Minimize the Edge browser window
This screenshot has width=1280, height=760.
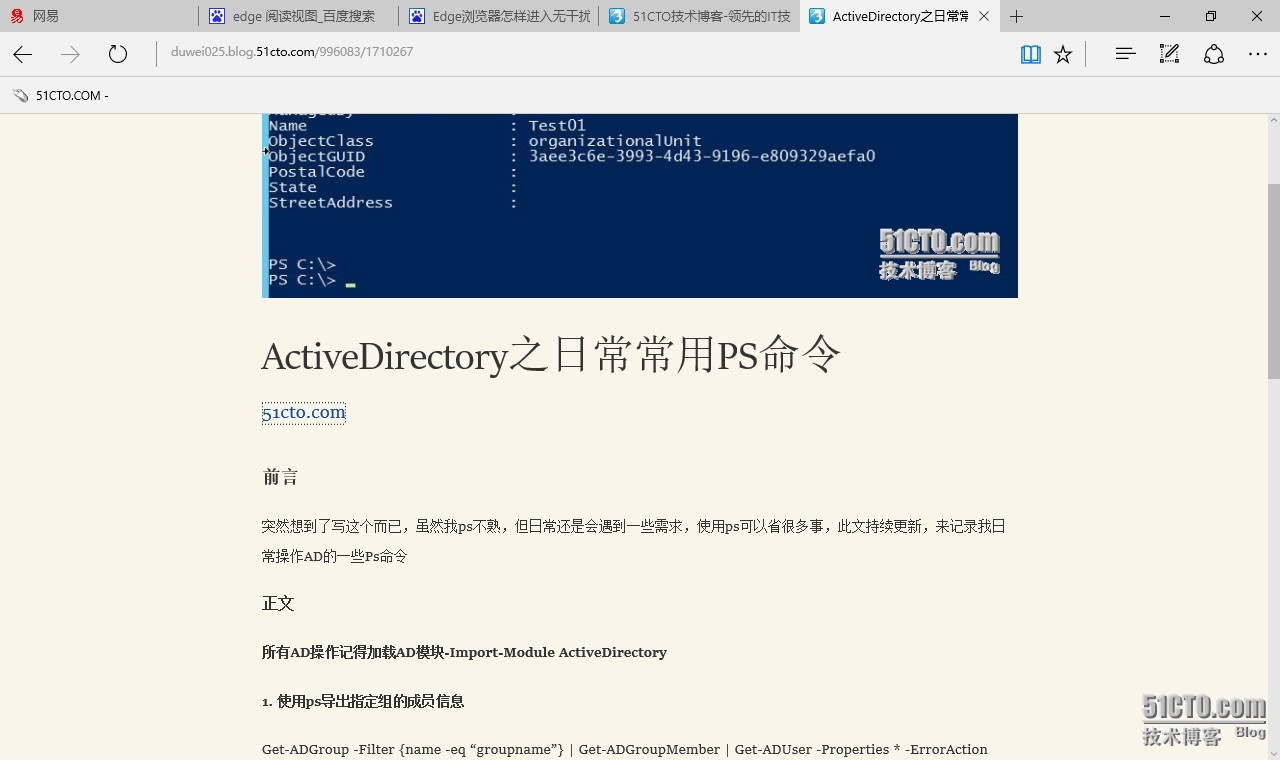click(1165, 16)
